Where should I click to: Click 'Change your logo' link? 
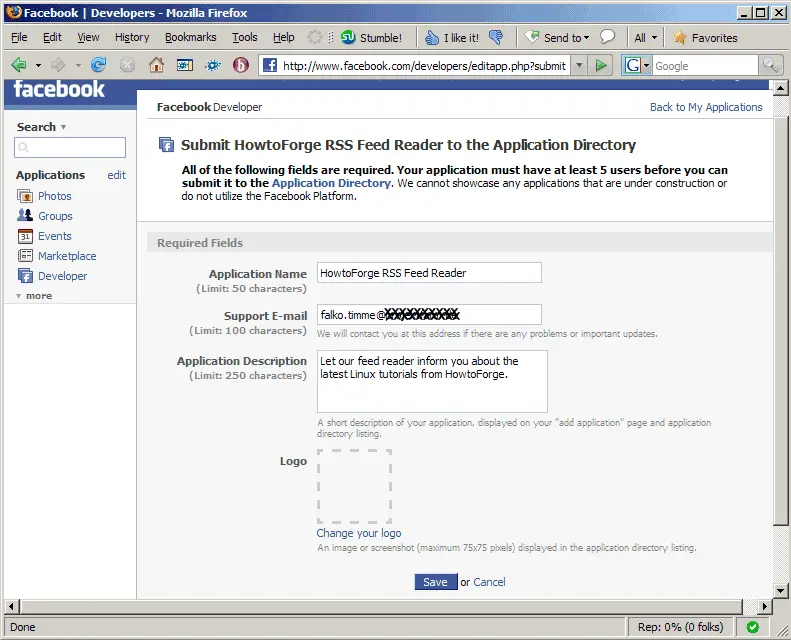[x=359, y=533]
